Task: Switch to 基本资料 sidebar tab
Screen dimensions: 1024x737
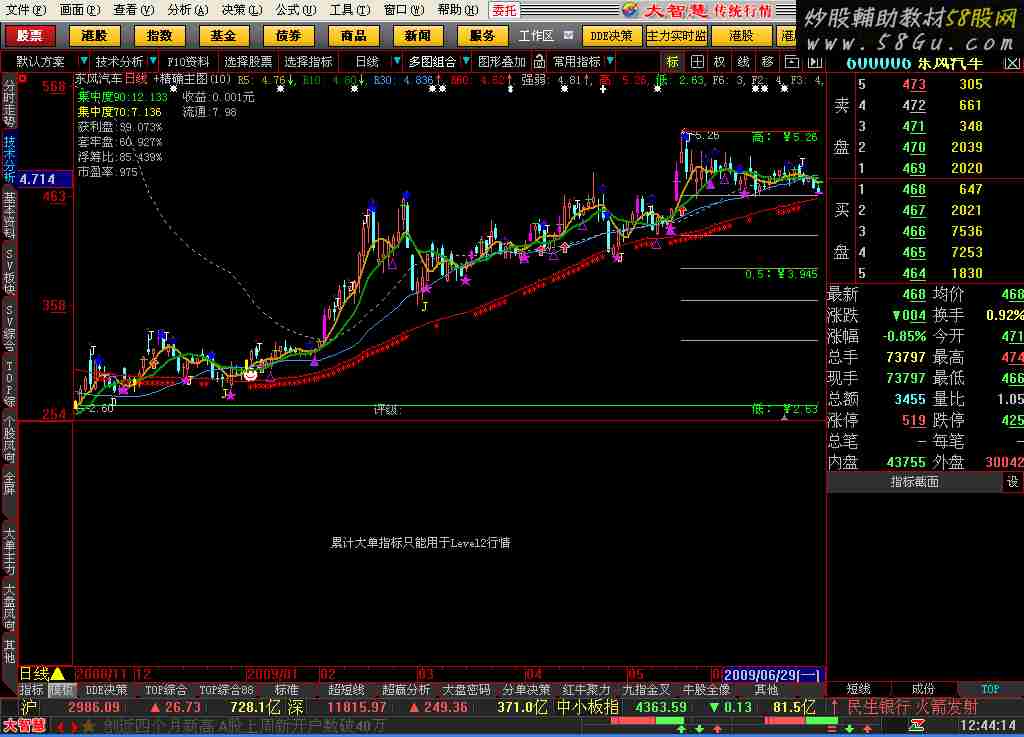Action: tap(9, 215)
